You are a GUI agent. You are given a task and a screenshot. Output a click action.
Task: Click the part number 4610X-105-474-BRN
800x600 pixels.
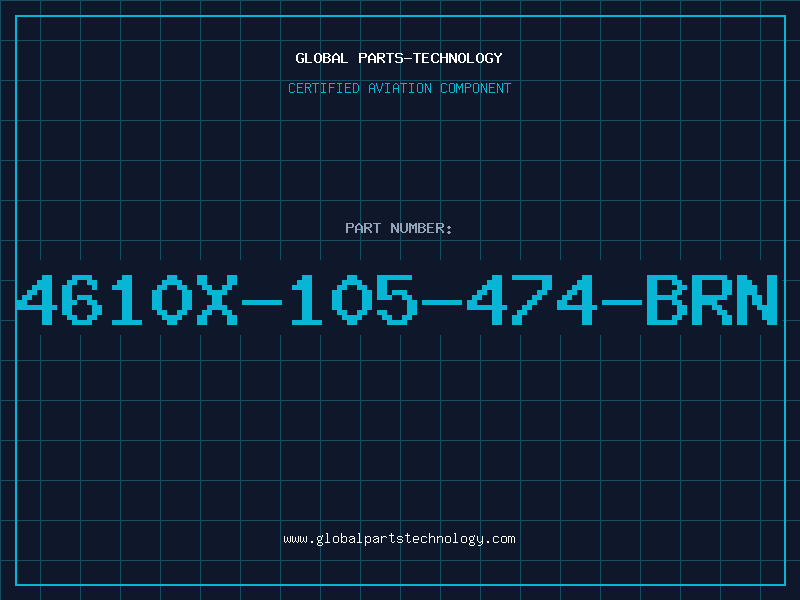click(397, 300)
